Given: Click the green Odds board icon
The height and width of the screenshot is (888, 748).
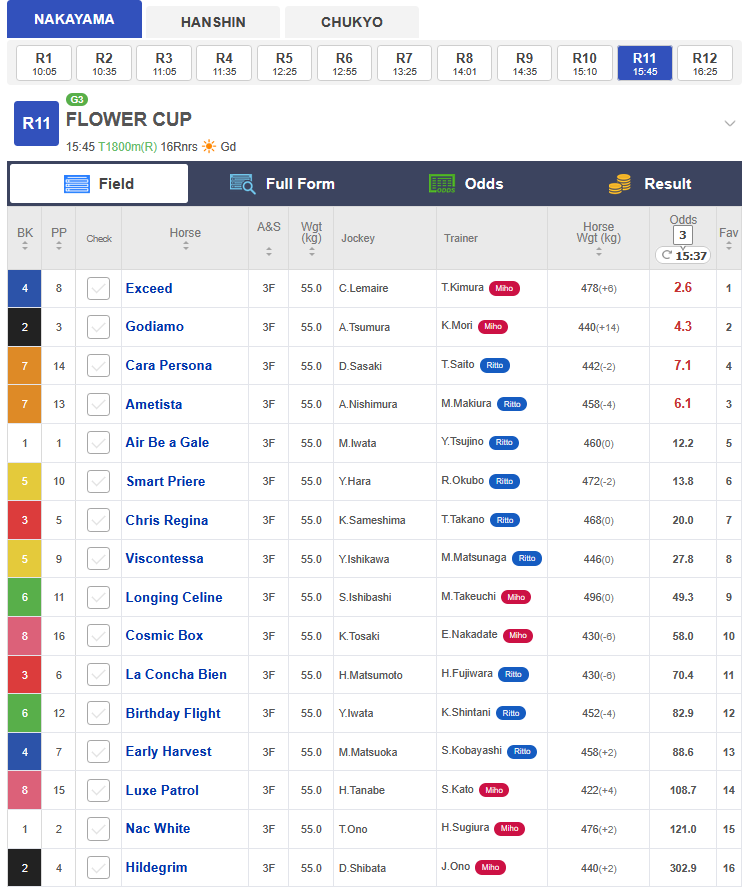Looking at the screenshot, I should coord(442,184).
